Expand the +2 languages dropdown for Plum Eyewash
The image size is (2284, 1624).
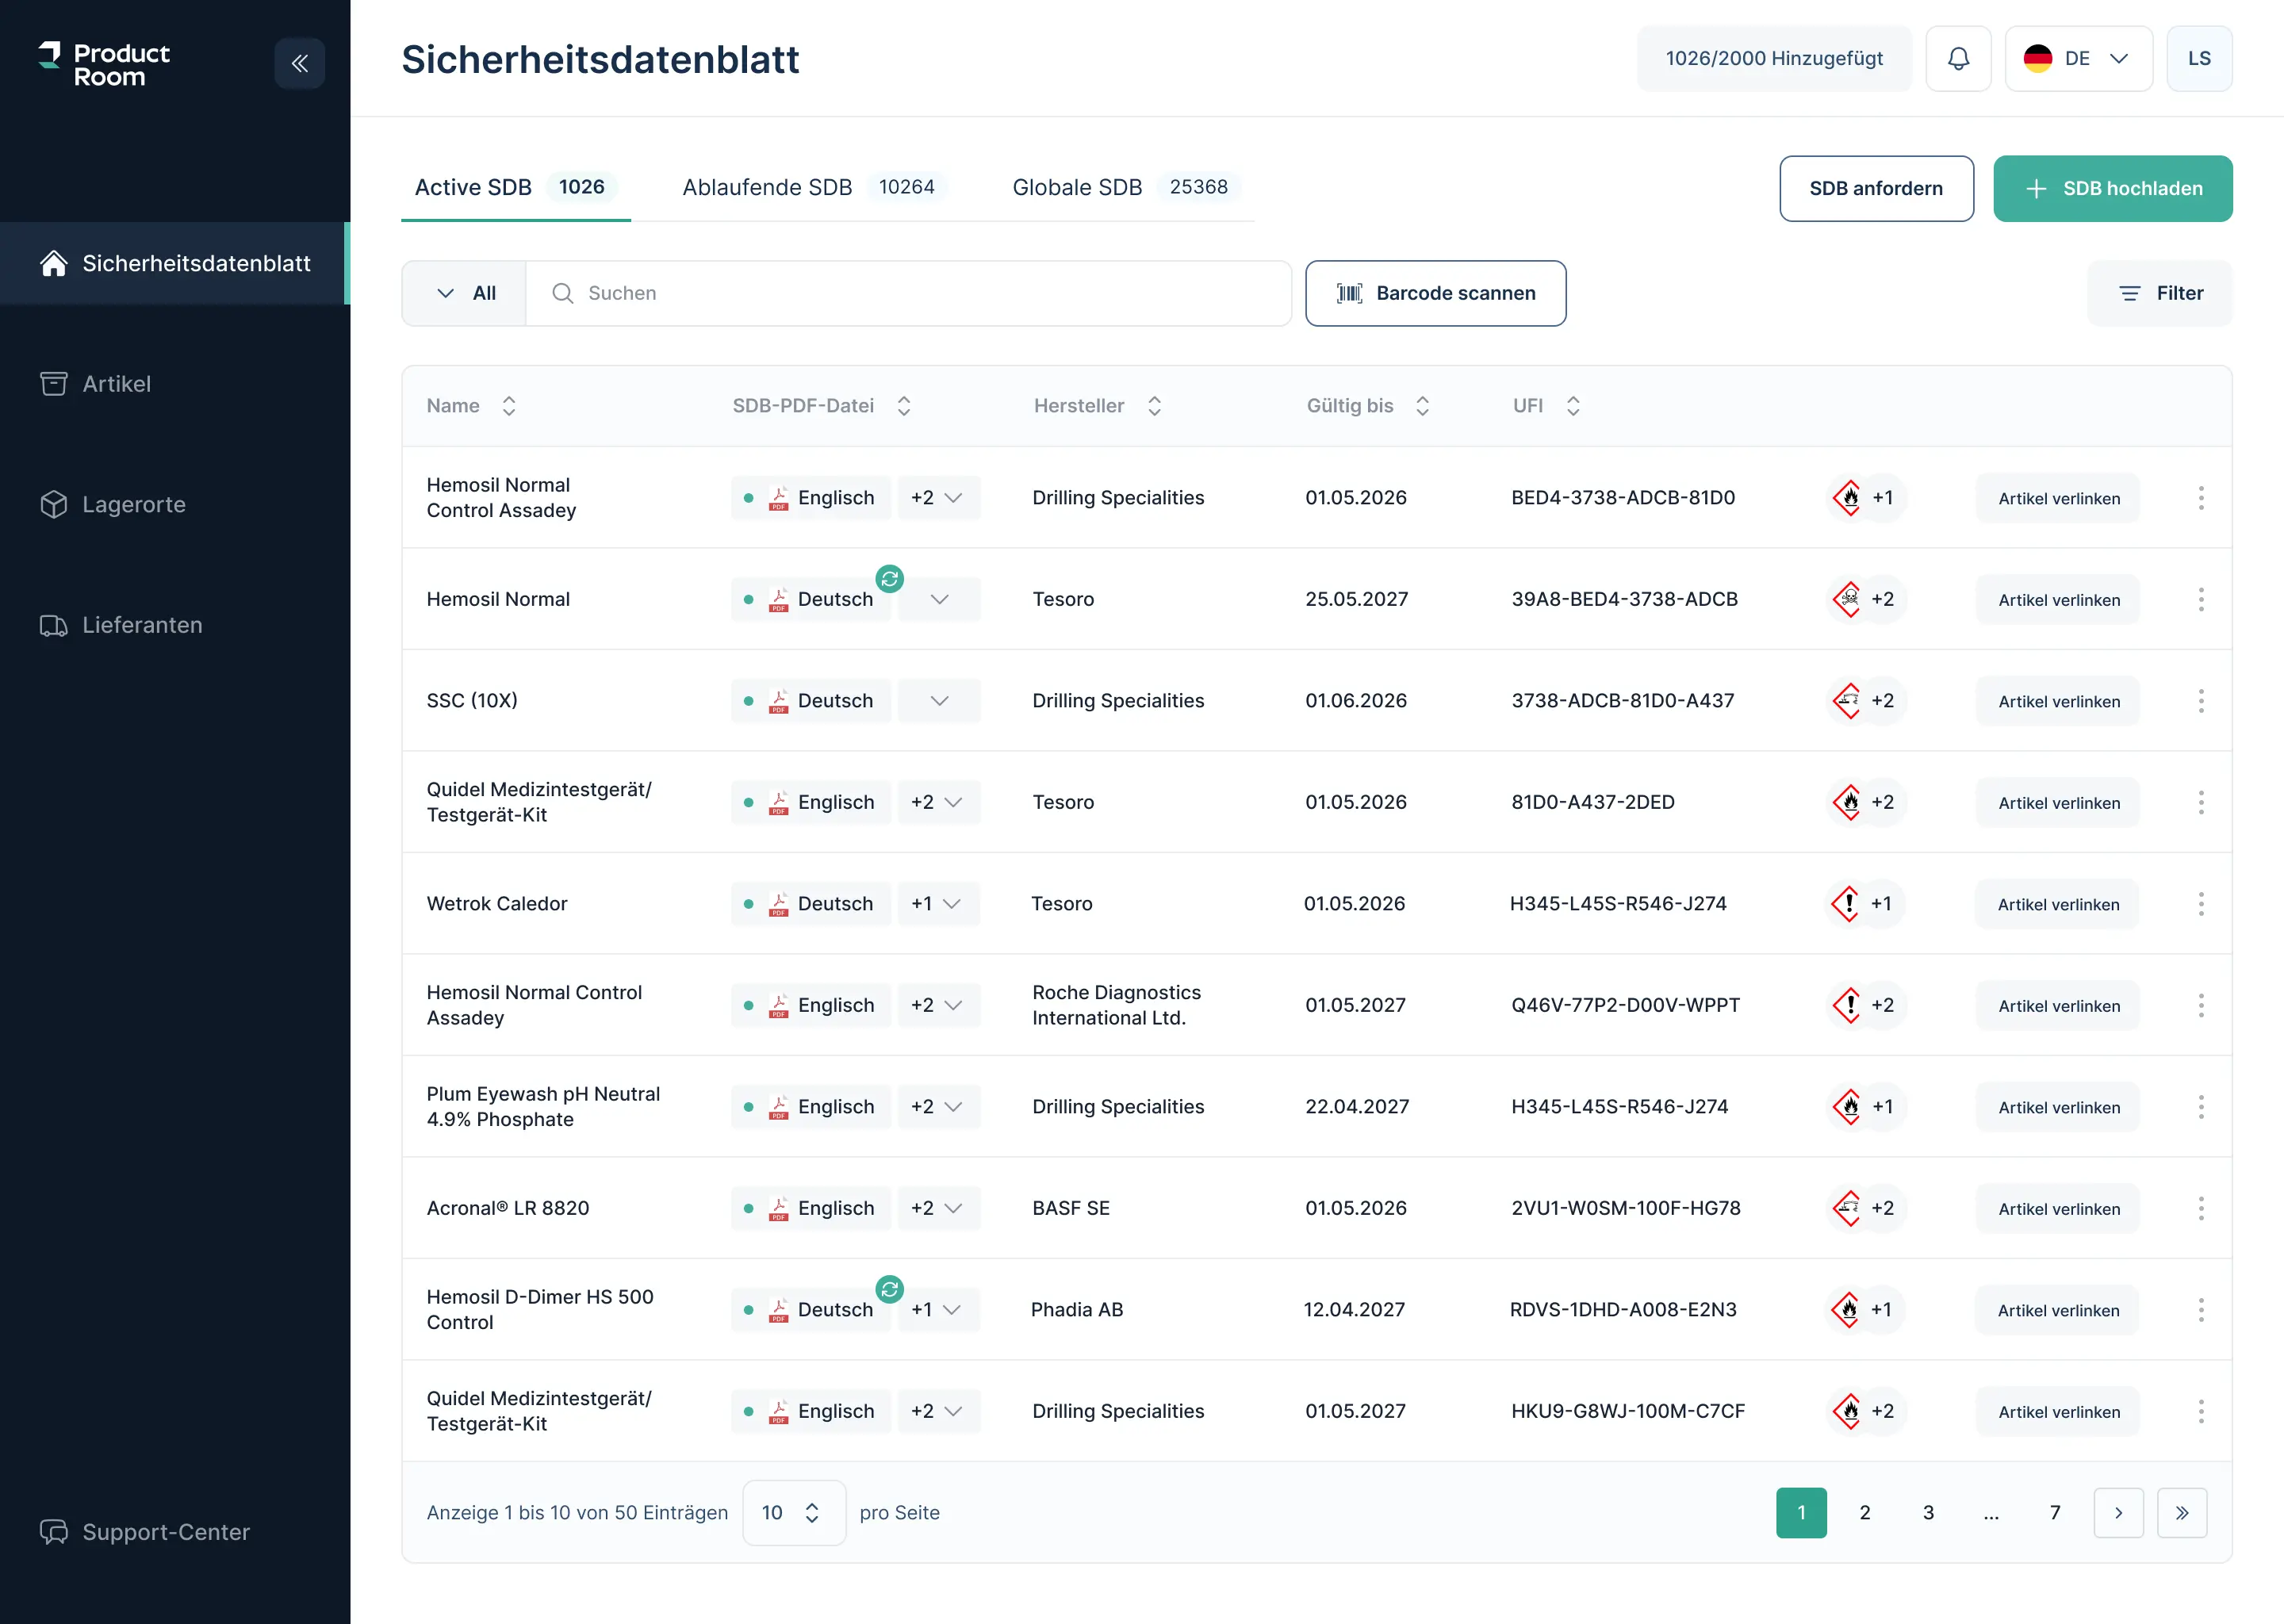tap(937, 1107)
